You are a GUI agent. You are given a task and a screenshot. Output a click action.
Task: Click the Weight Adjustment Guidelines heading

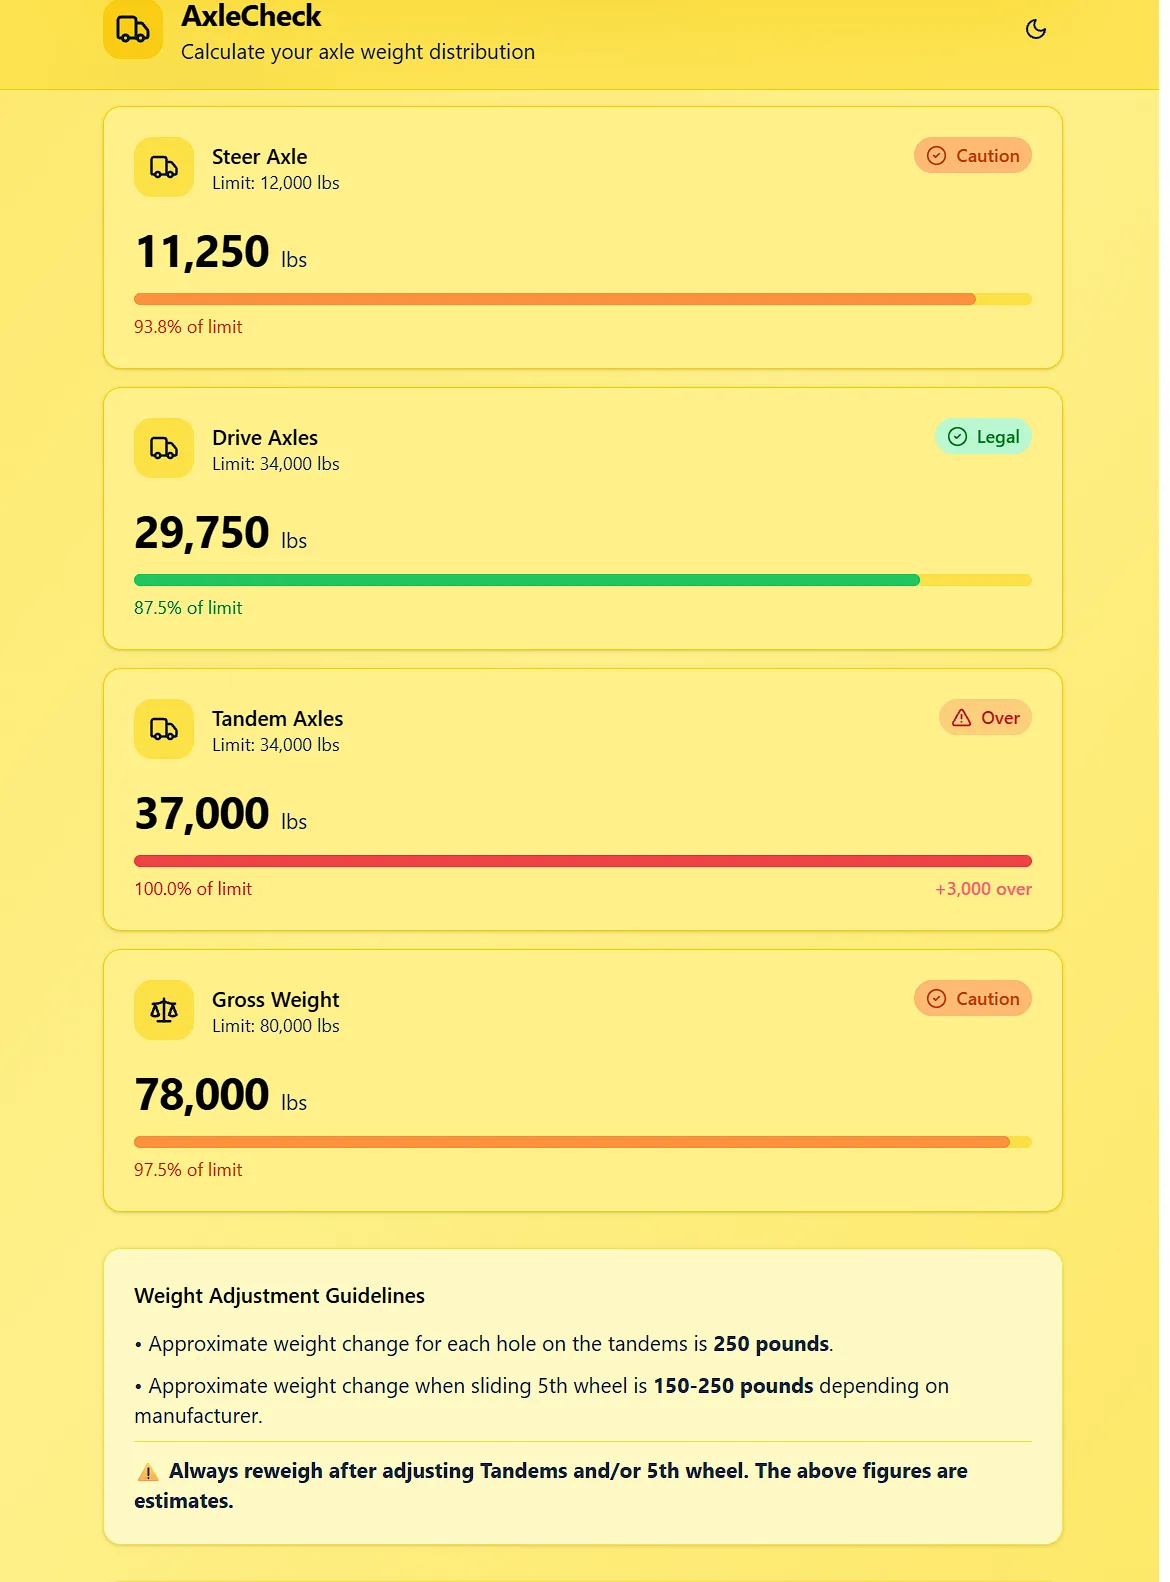click(279, 1296)
